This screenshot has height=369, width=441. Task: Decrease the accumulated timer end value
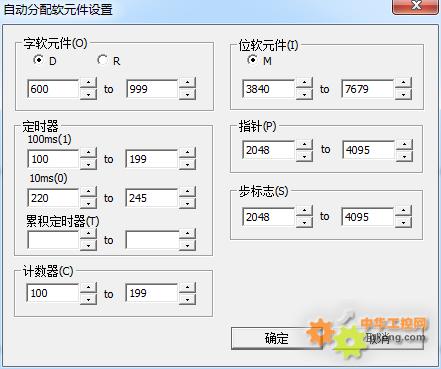187,245
